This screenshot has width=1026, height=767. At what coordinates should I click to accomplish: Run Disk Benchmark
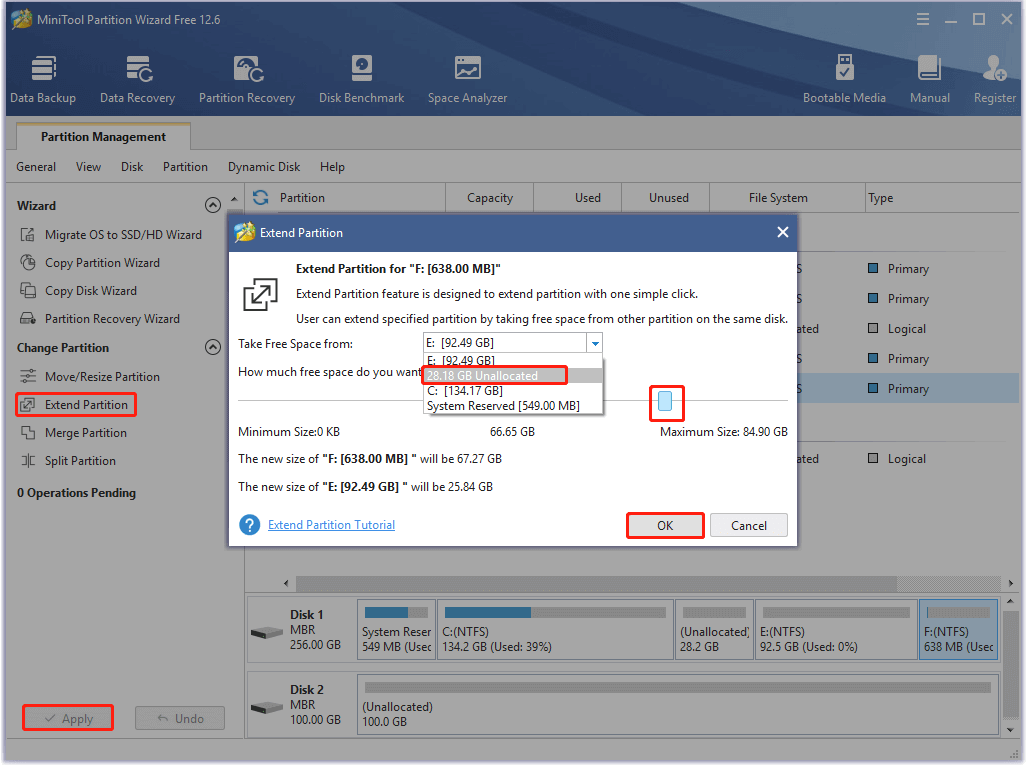click(361, 79)
